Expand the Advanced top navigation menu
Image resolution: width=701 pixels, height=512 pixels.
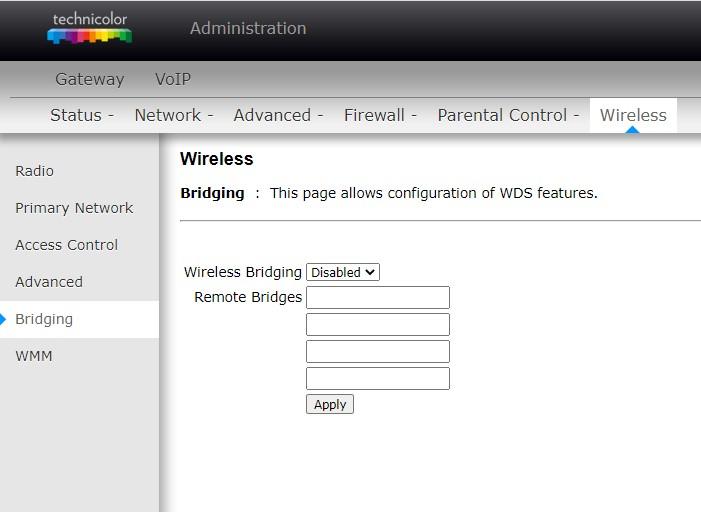coord(278,115)
